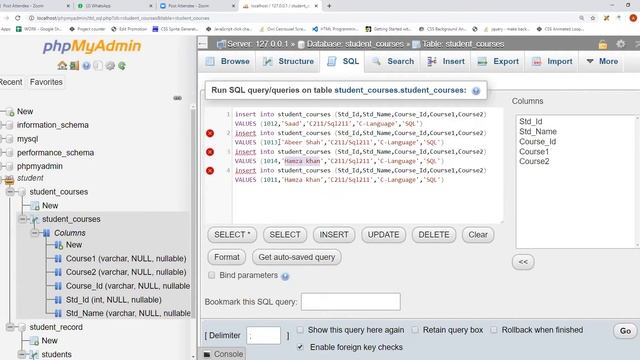640x360 pixels.
Task: Click the address bar URL
Action: (x=122, y=18)
